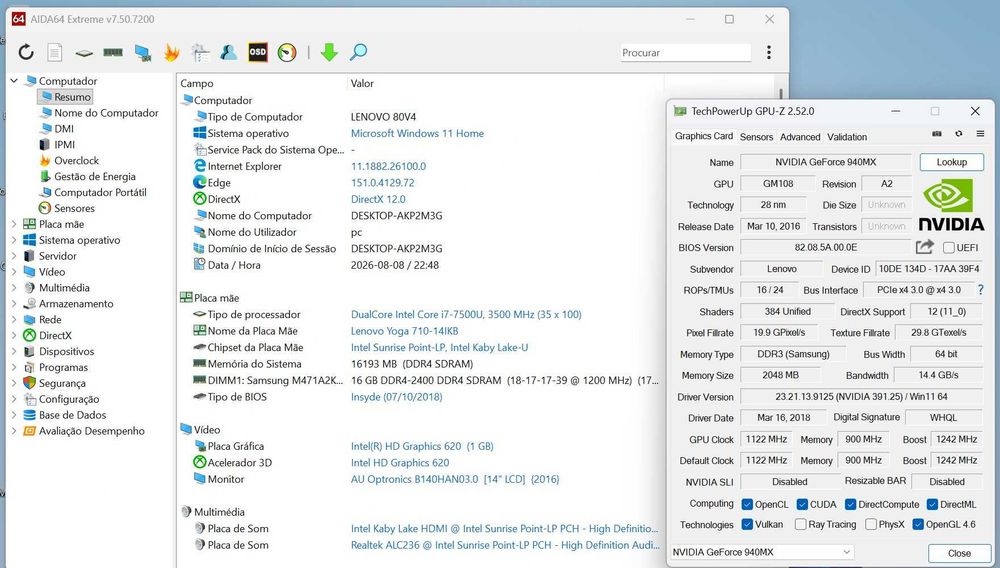Click the Procurar search field

pos(686,52)
